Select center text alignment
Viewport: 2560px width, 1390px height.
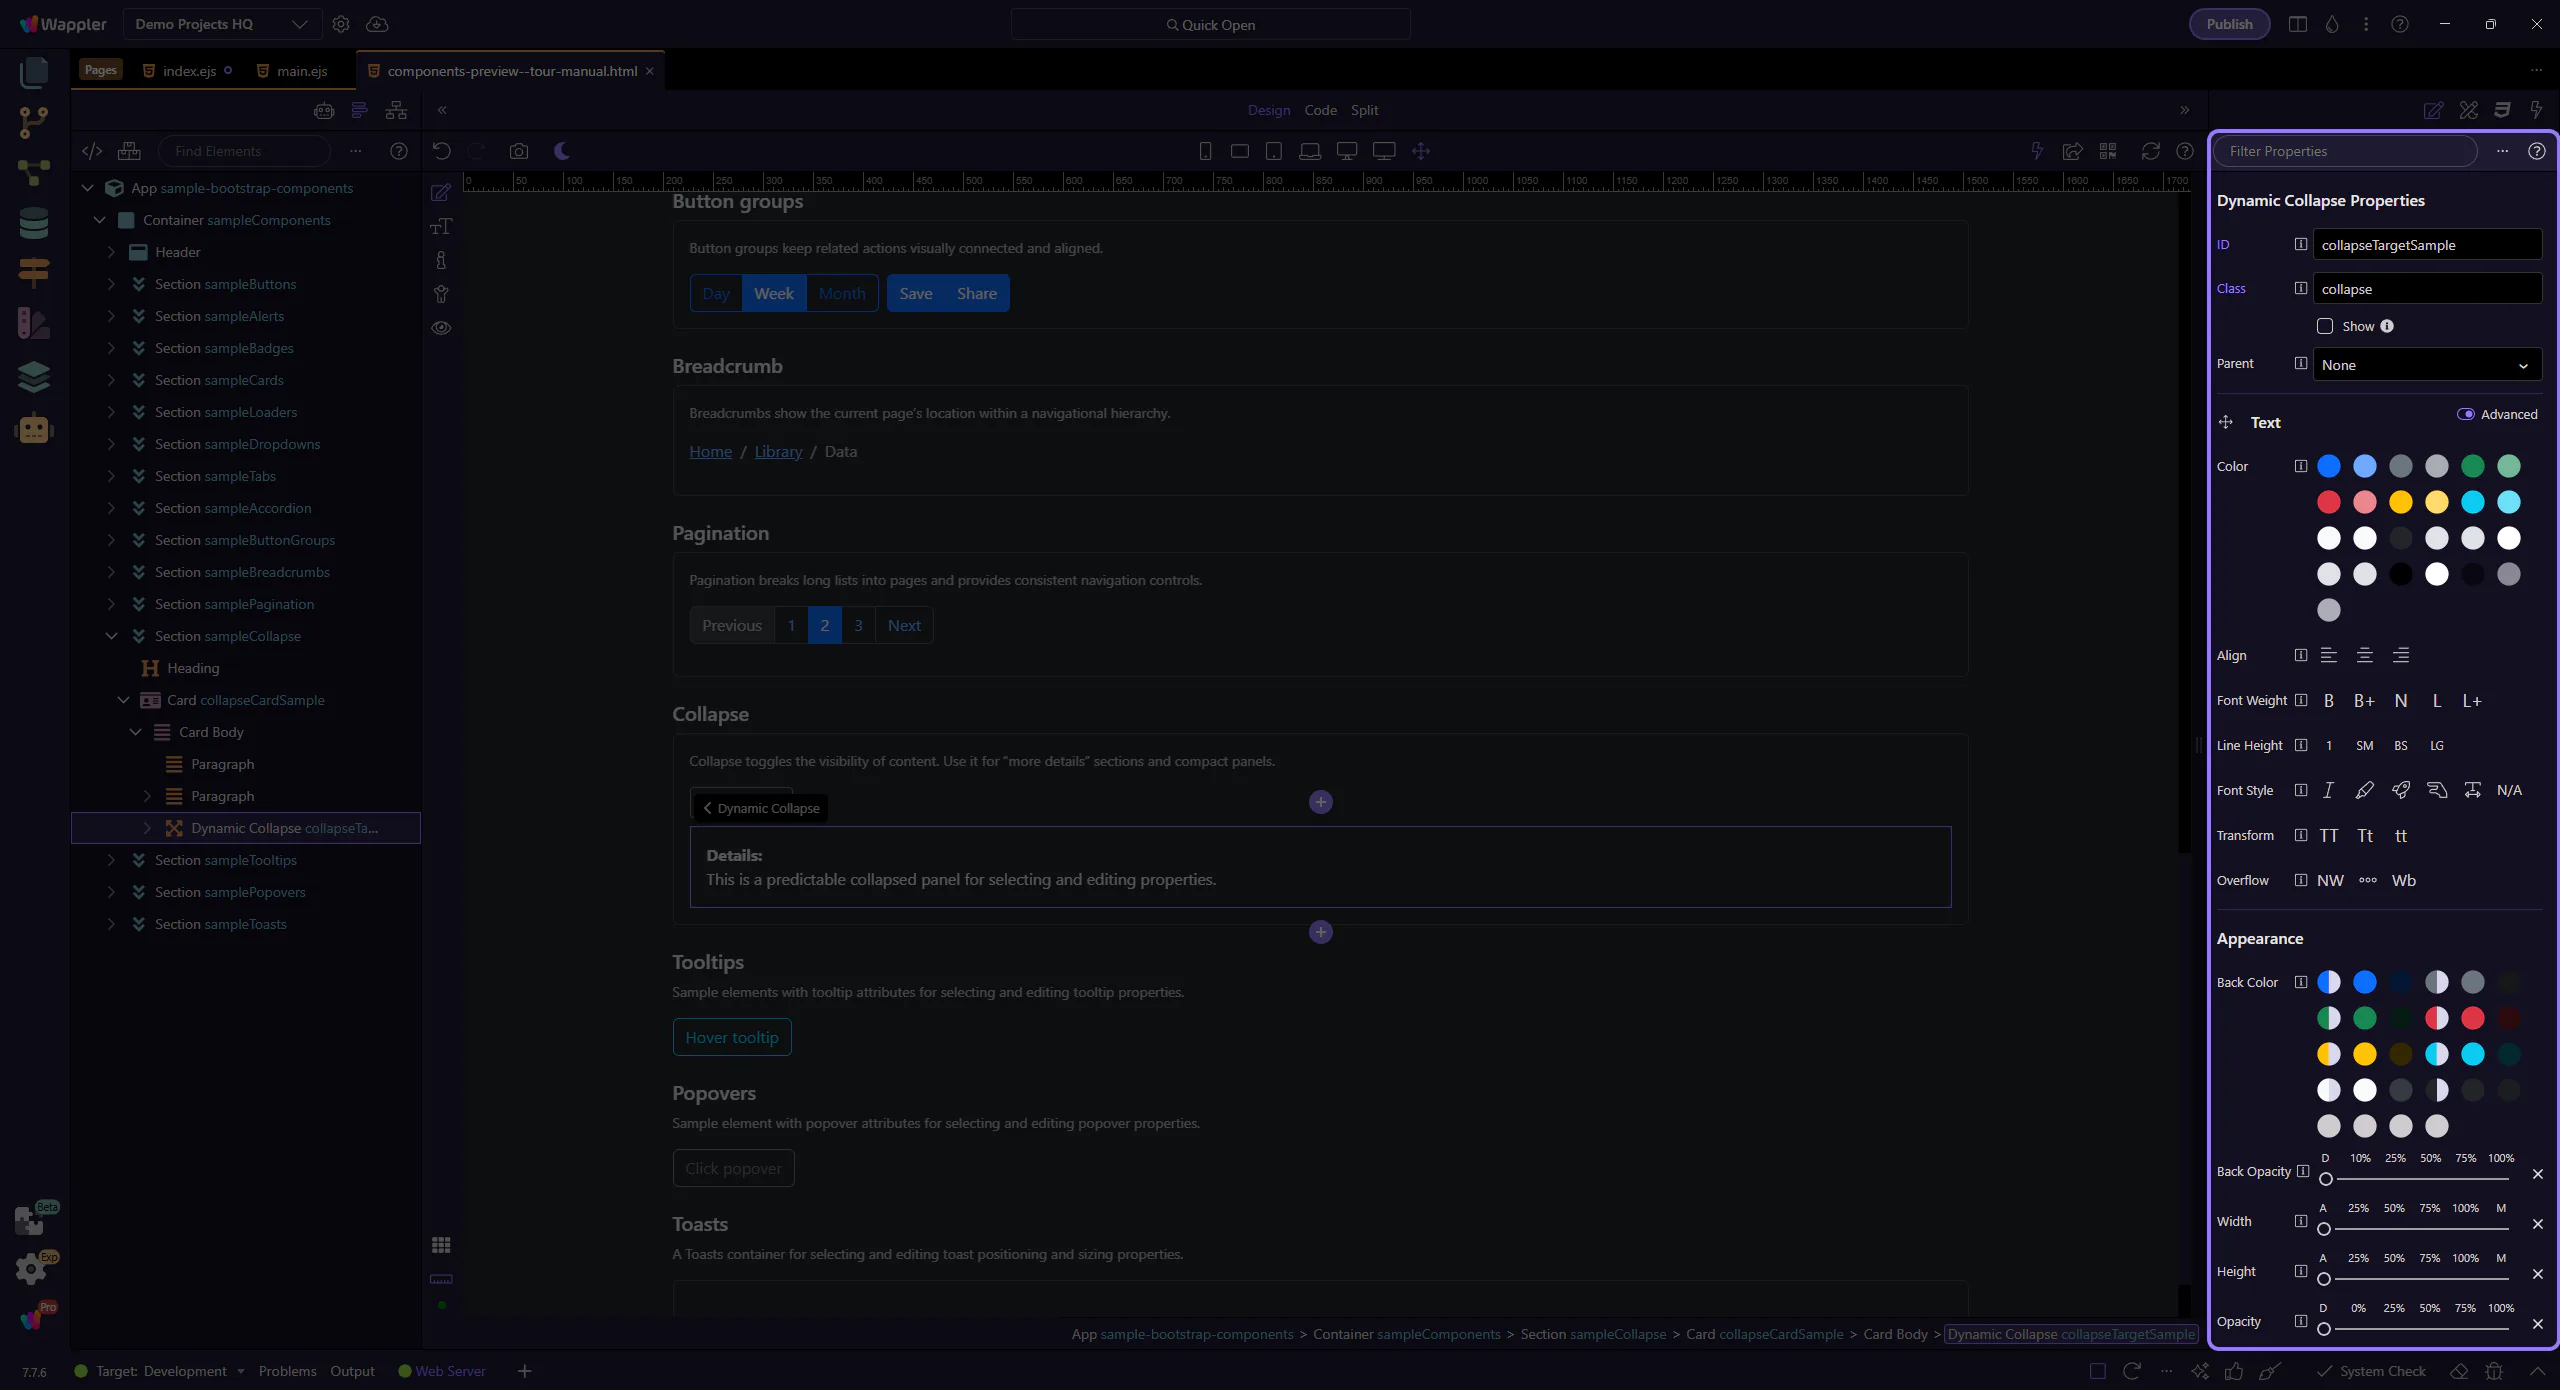tap(2365, 655)
